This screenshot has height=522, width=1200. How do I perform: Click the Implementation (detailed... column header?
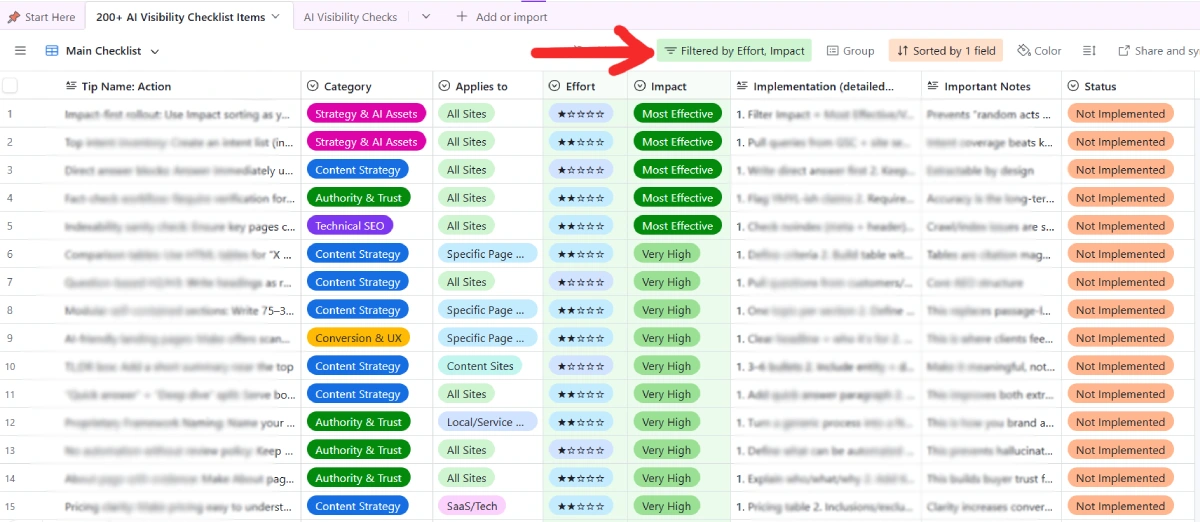click(x=826, y=87)
